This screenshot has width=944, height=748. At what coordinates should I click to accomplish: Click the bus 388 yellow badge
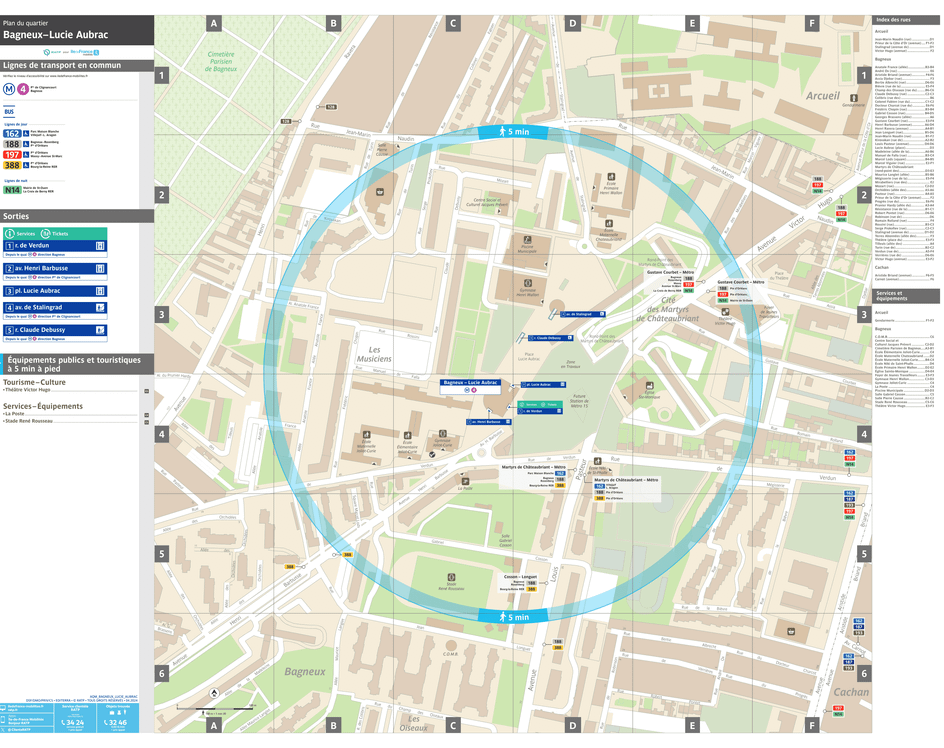[x=11, y=165]
